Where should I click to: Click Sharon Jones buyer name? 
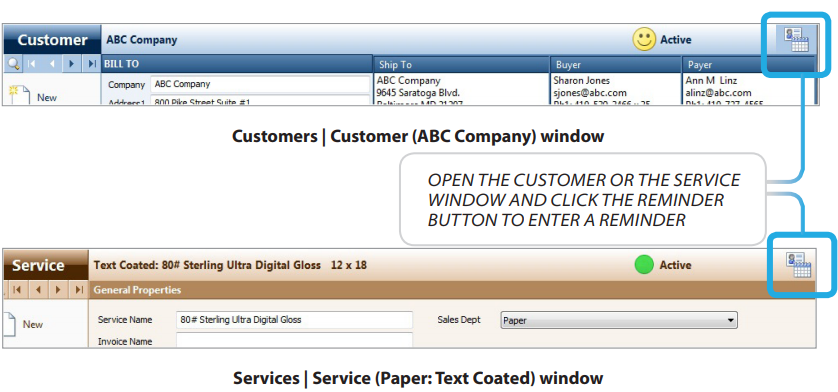click(x=581, y=81)
